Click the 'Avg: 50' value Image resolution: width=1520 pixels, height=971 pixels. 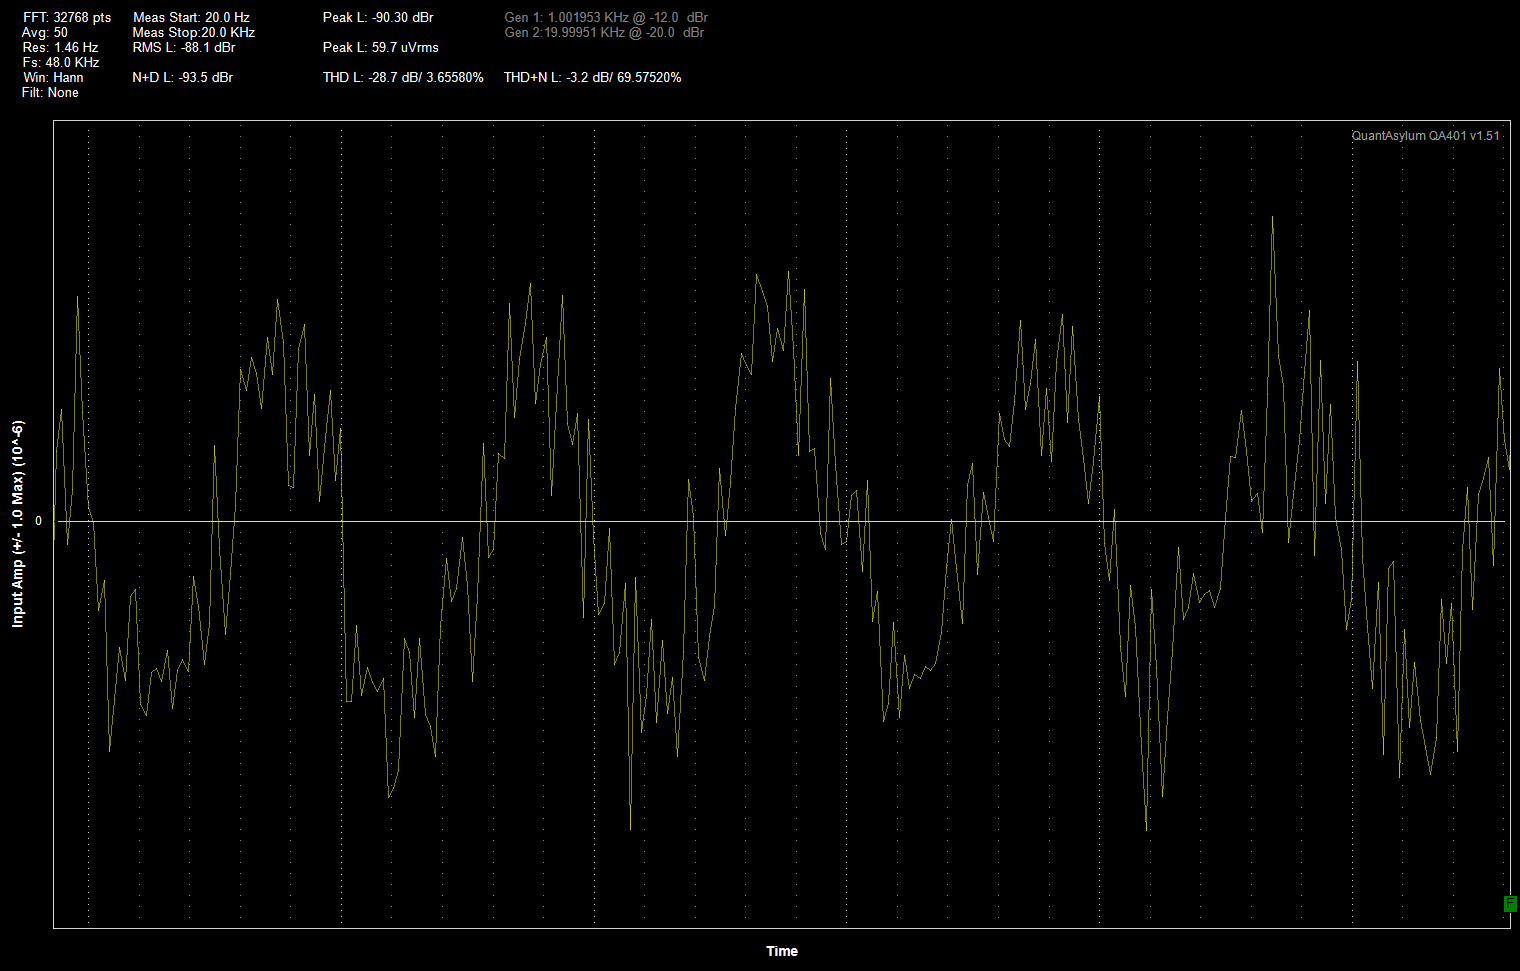[x=45, y=33]
